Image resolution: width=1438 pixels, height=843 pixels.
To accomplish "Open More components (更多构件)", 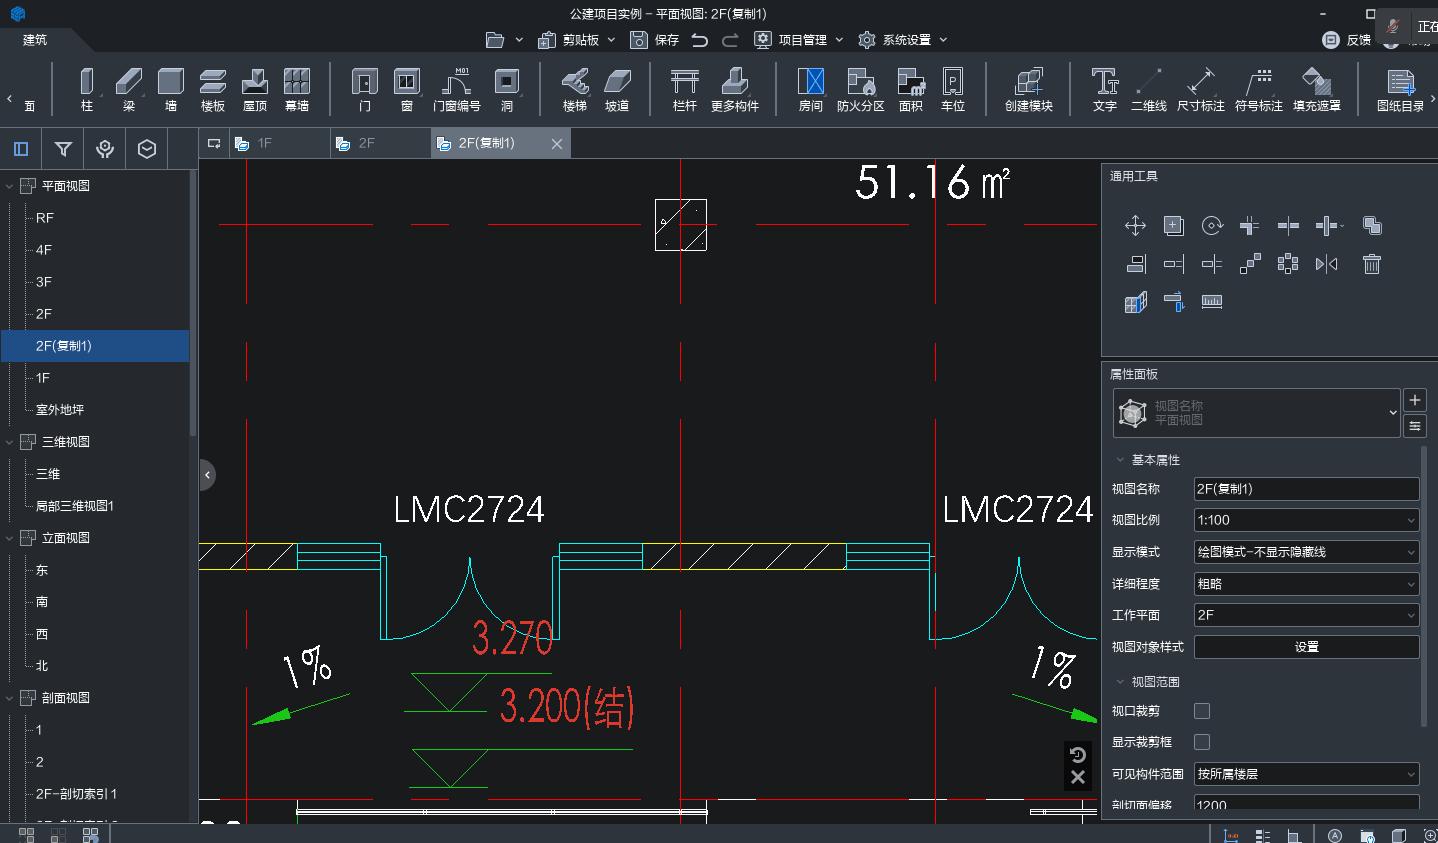I will (x=735, y=89).
